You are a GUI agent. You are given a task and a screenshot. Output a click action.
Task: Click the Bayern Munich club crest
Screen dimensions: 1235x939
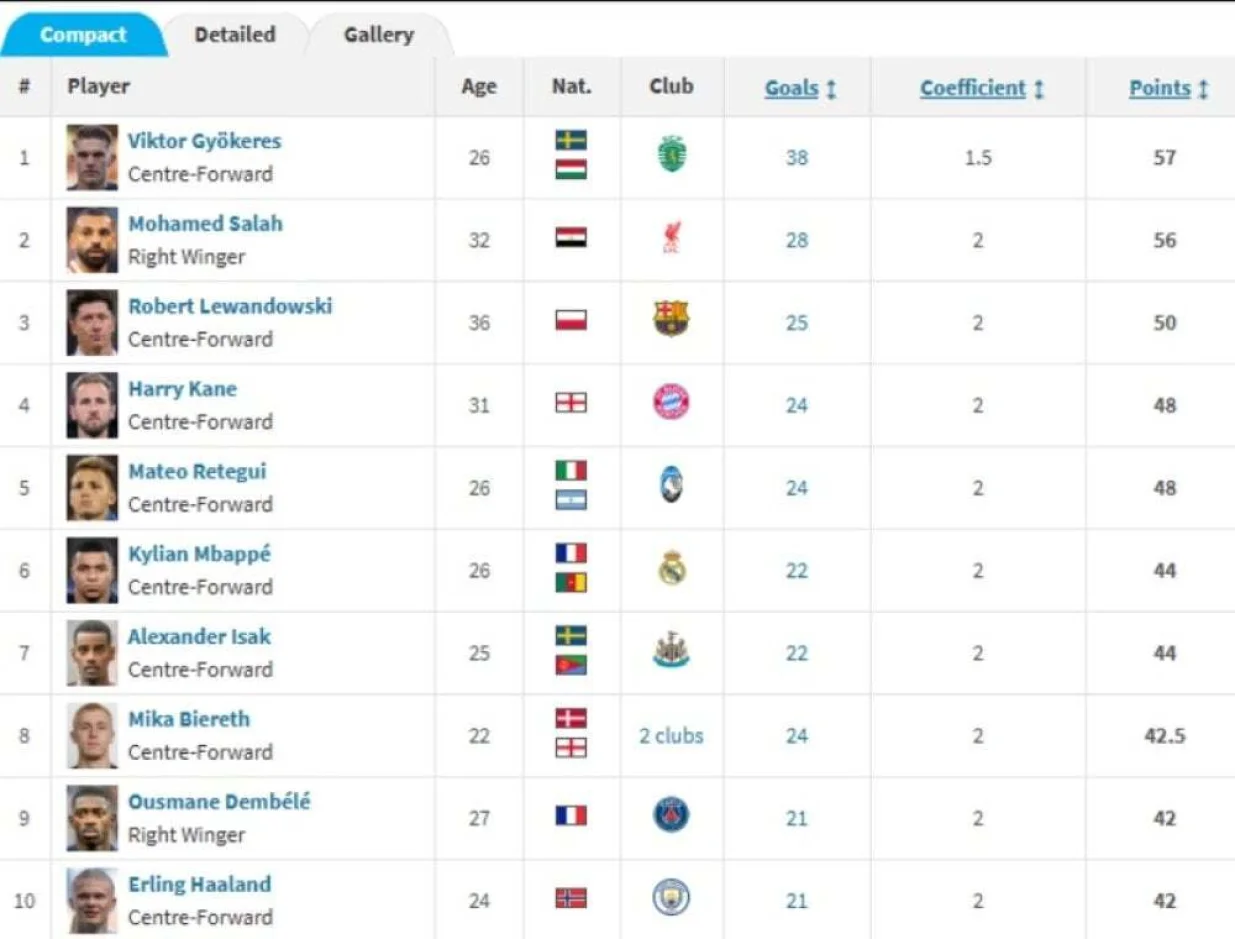(671, 403)
